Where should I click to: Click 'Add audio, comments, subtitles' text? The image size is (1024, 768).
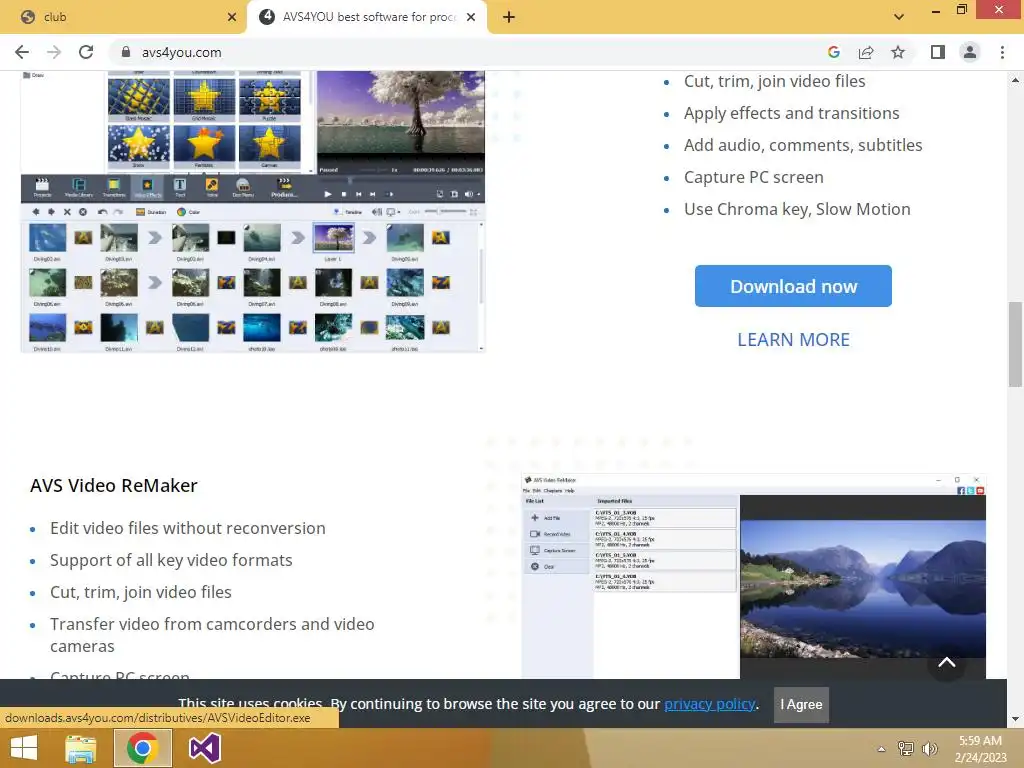803,145
